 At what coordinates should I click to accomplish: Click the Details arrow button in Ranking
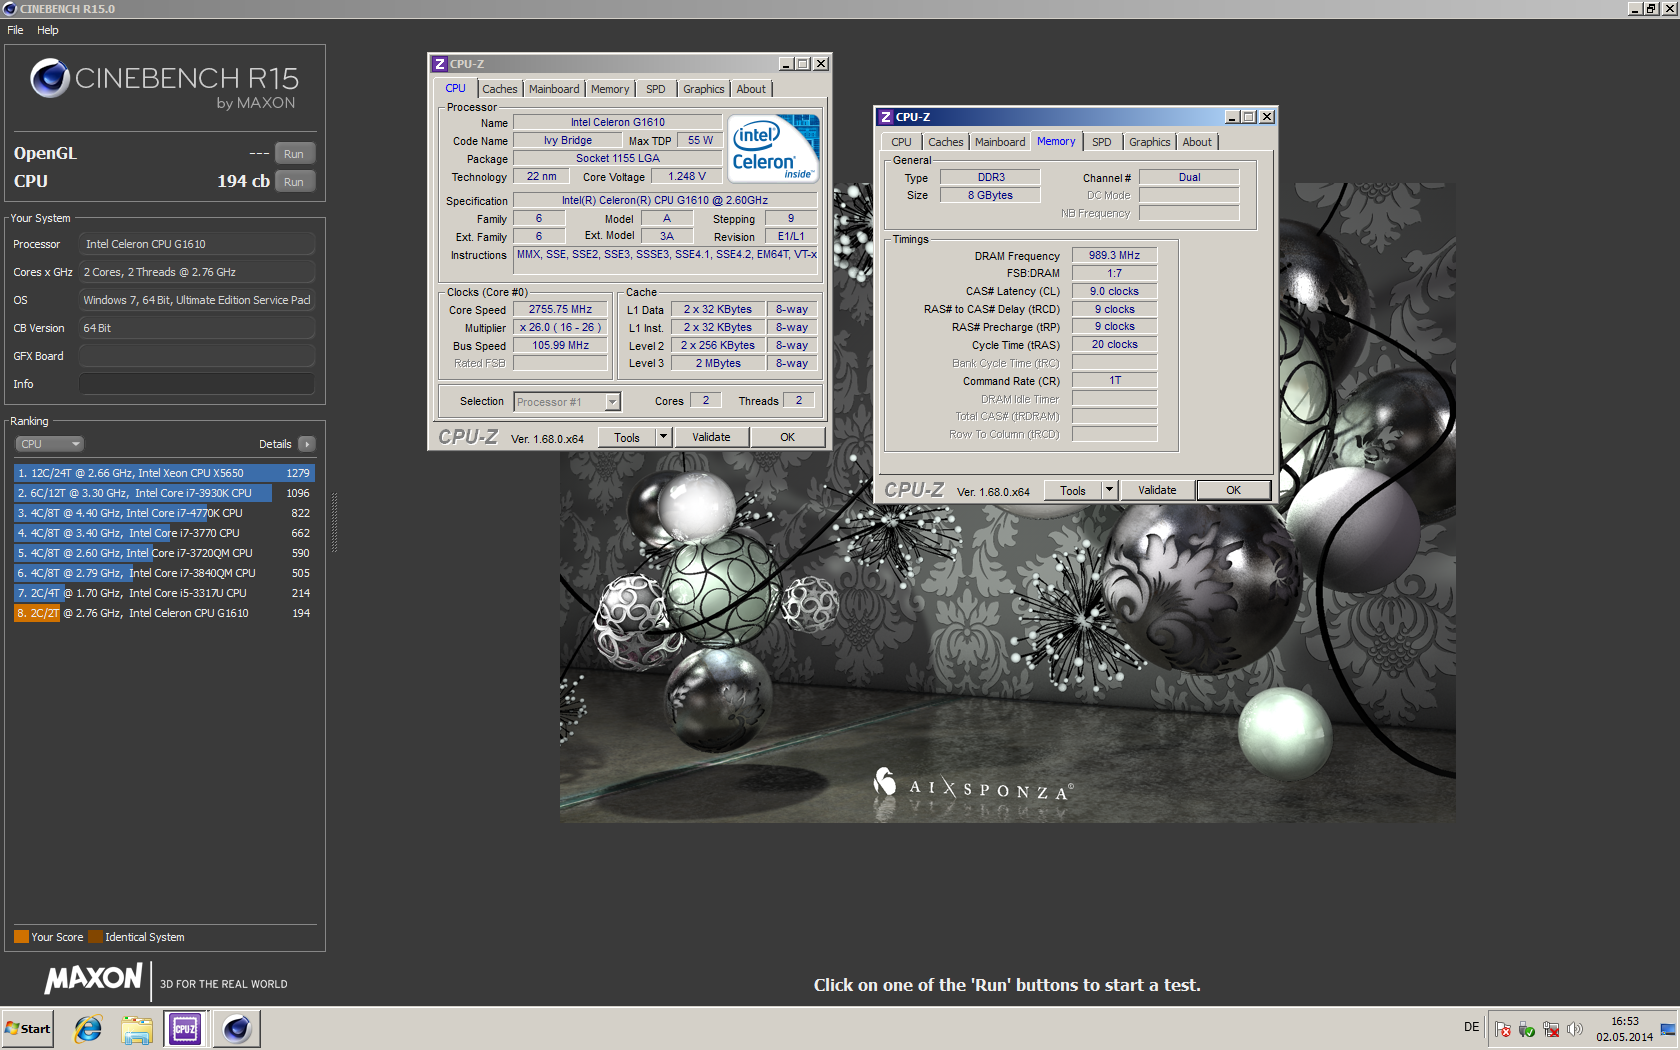[x=307, y=444]
